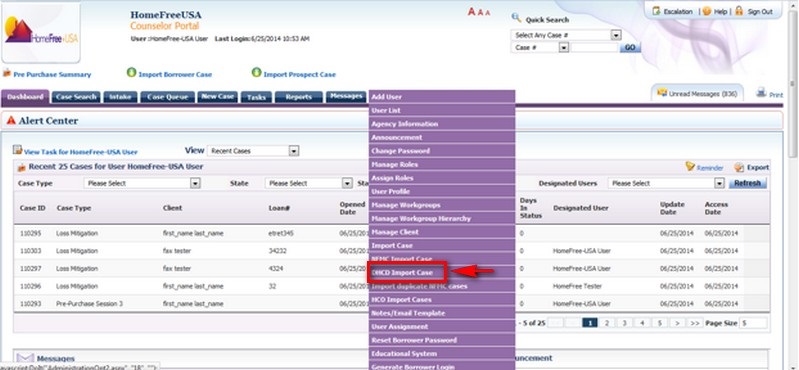Select Notes/Email Template menu item
Screen dimensions: 799x370
point(442,313)
